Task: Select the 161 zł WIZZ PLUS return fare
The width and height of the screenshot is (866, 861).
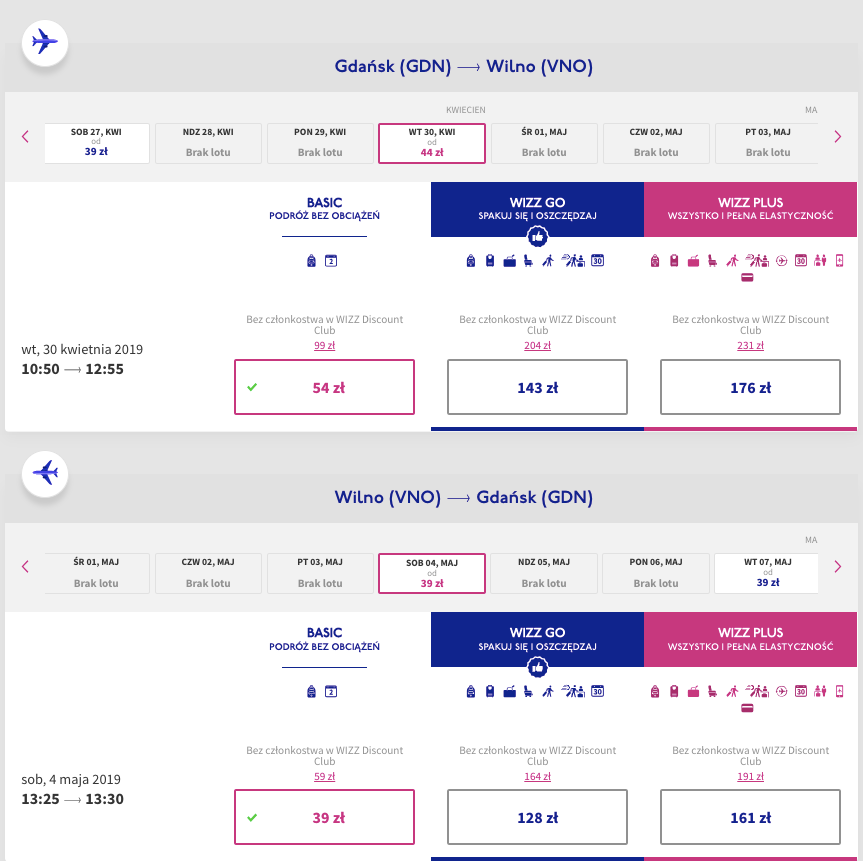Action: point(750,818)
